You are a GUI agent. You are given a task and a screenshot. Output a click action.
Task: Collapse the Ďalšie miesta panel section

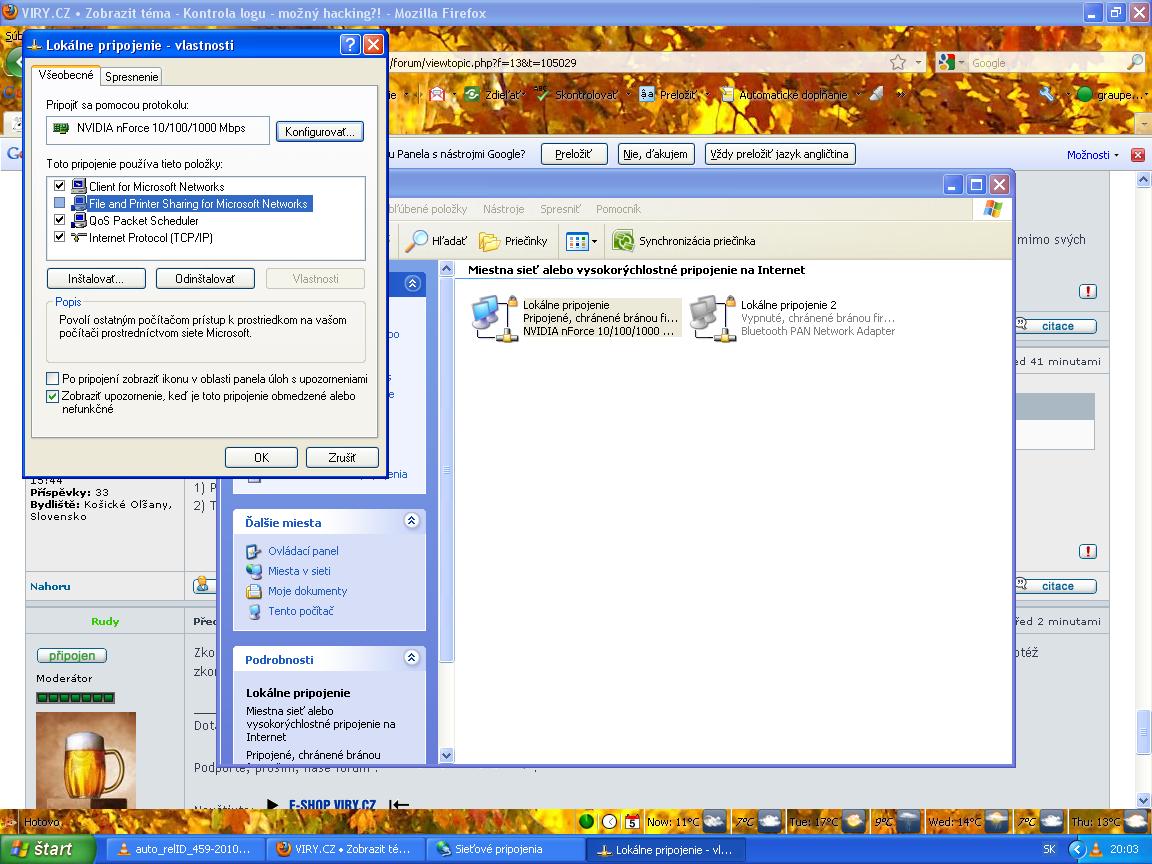[x=411, y=521]
